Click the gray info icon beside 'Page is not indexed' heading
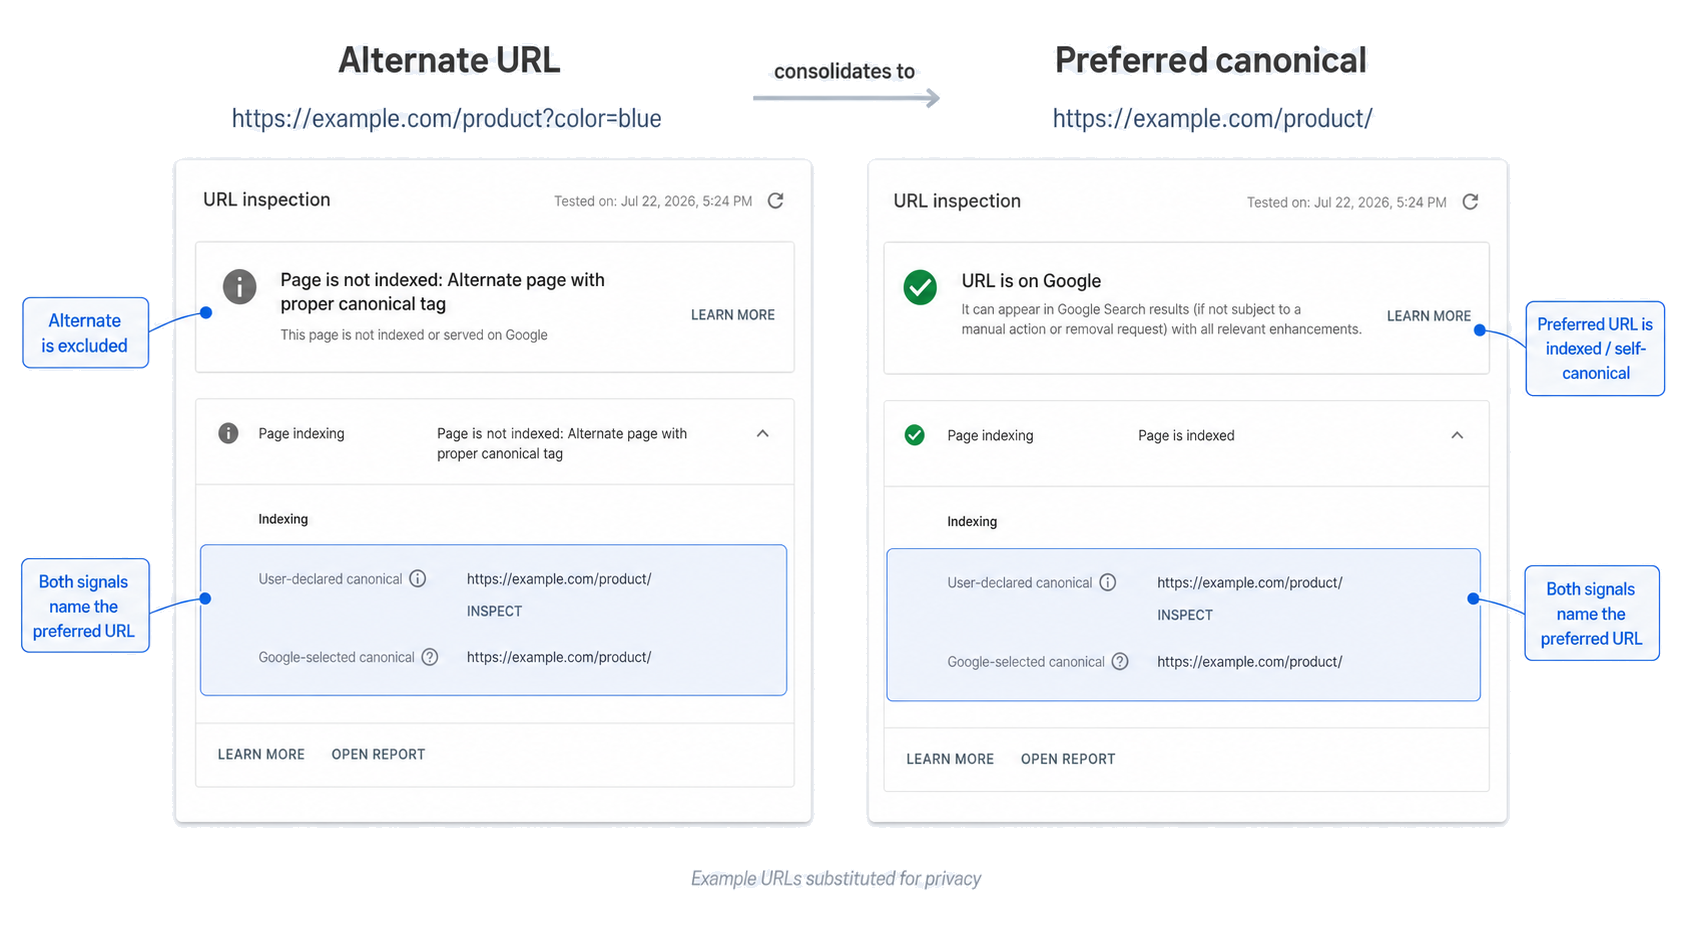This screenshot has width=1683, height=935. coord(239,287)
